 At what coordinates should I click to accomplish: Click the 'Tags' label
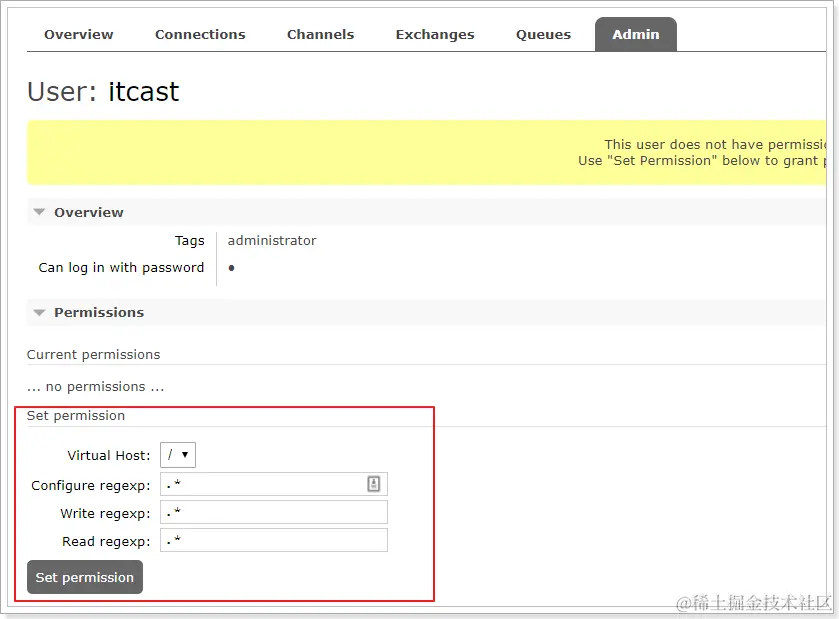click(190, 241)
